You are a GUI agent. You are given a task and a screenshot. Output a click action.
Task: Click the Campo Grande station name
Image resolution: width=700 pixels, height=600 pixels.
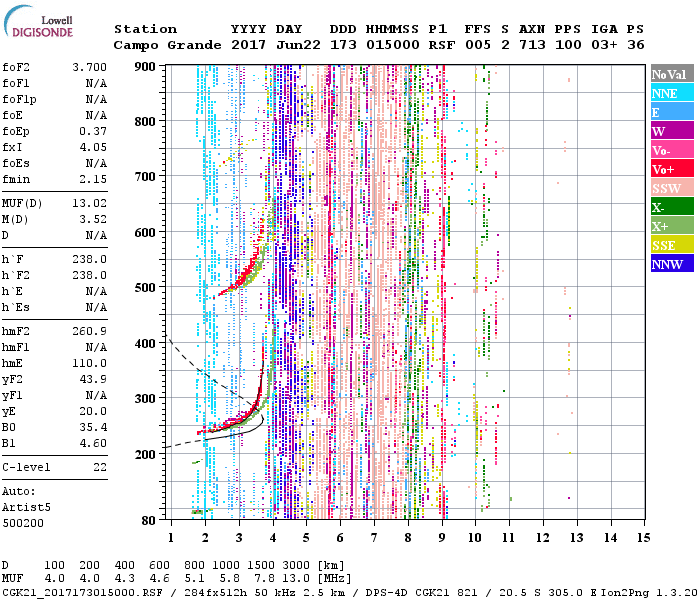point(160,45)
